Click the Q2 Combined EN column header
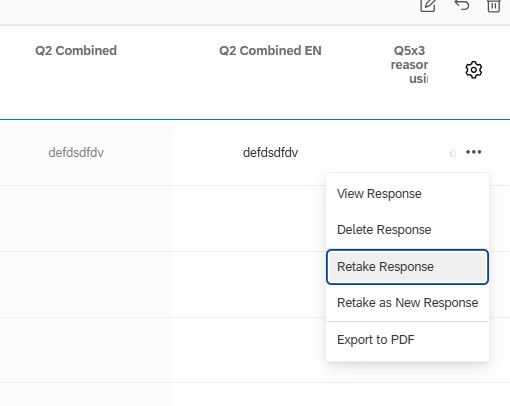 270,51
